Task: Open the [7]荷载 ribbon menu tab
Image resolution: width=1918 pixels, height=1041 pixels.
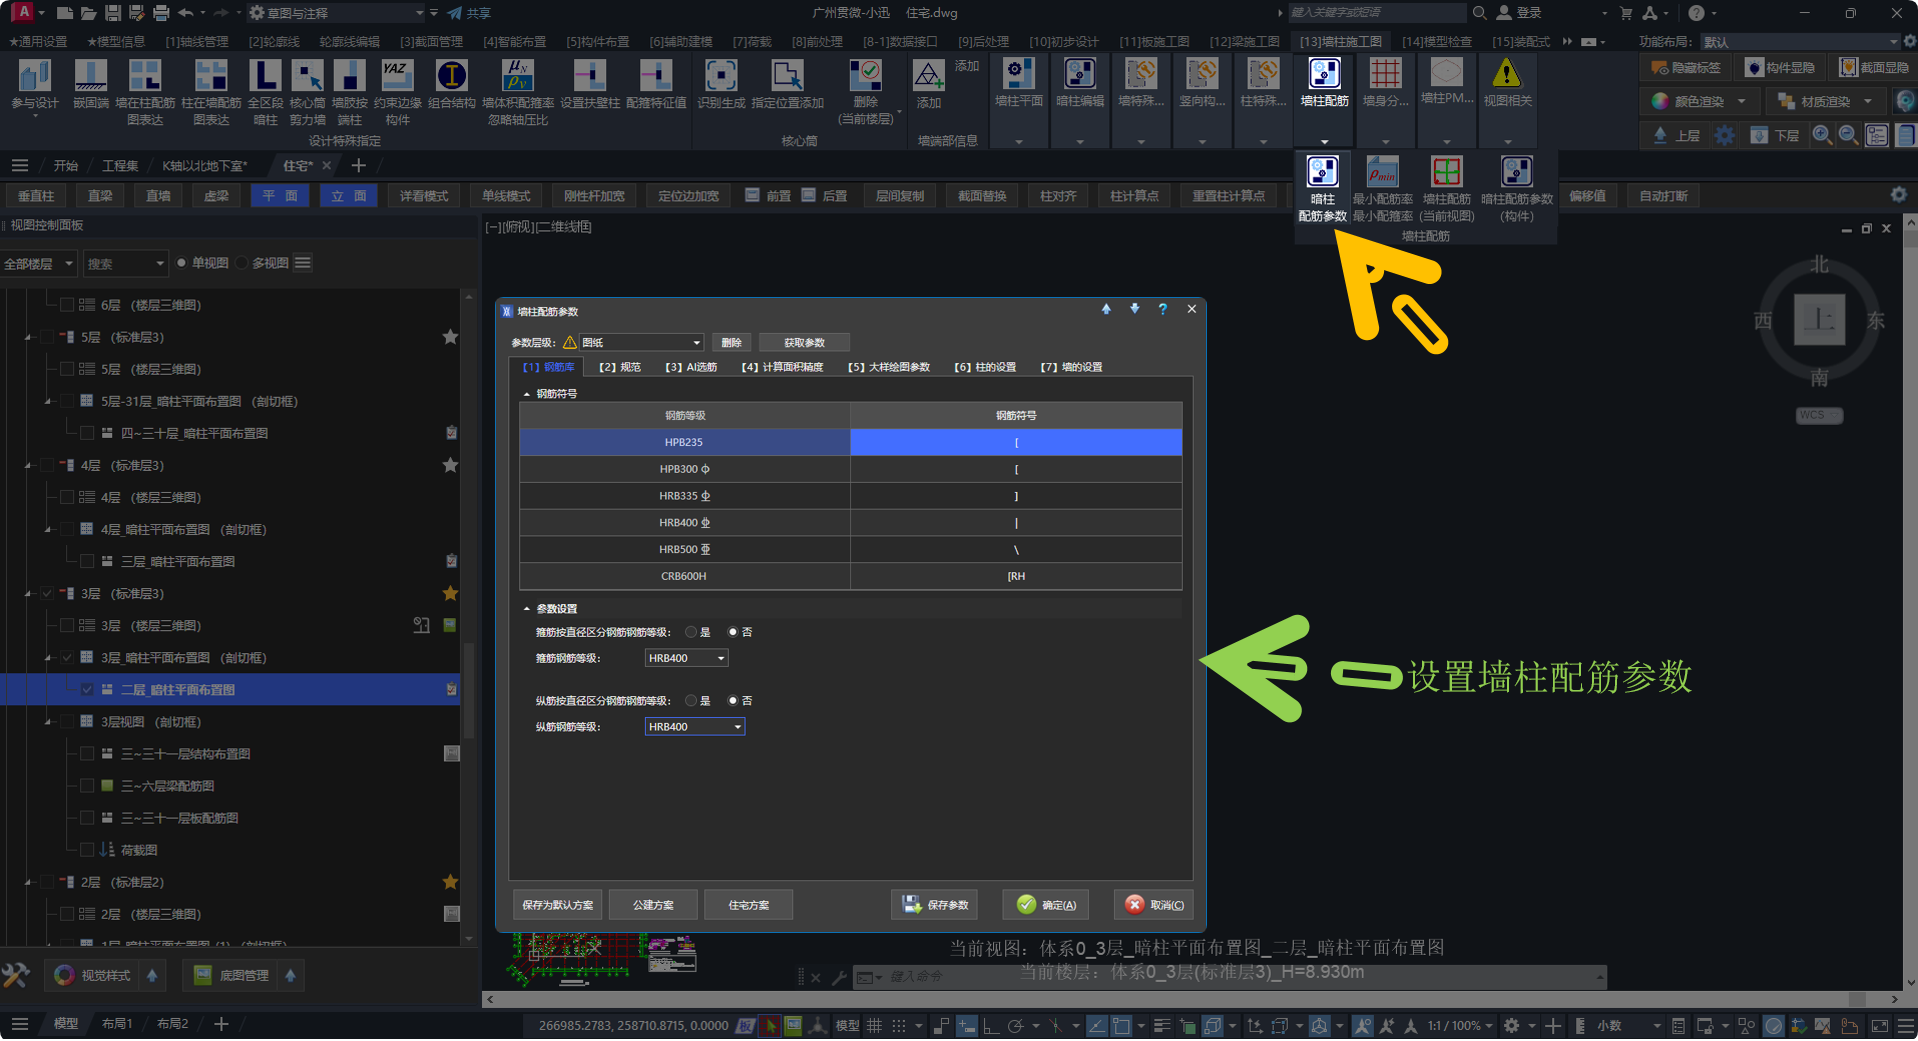Action: tap(752, 42)
